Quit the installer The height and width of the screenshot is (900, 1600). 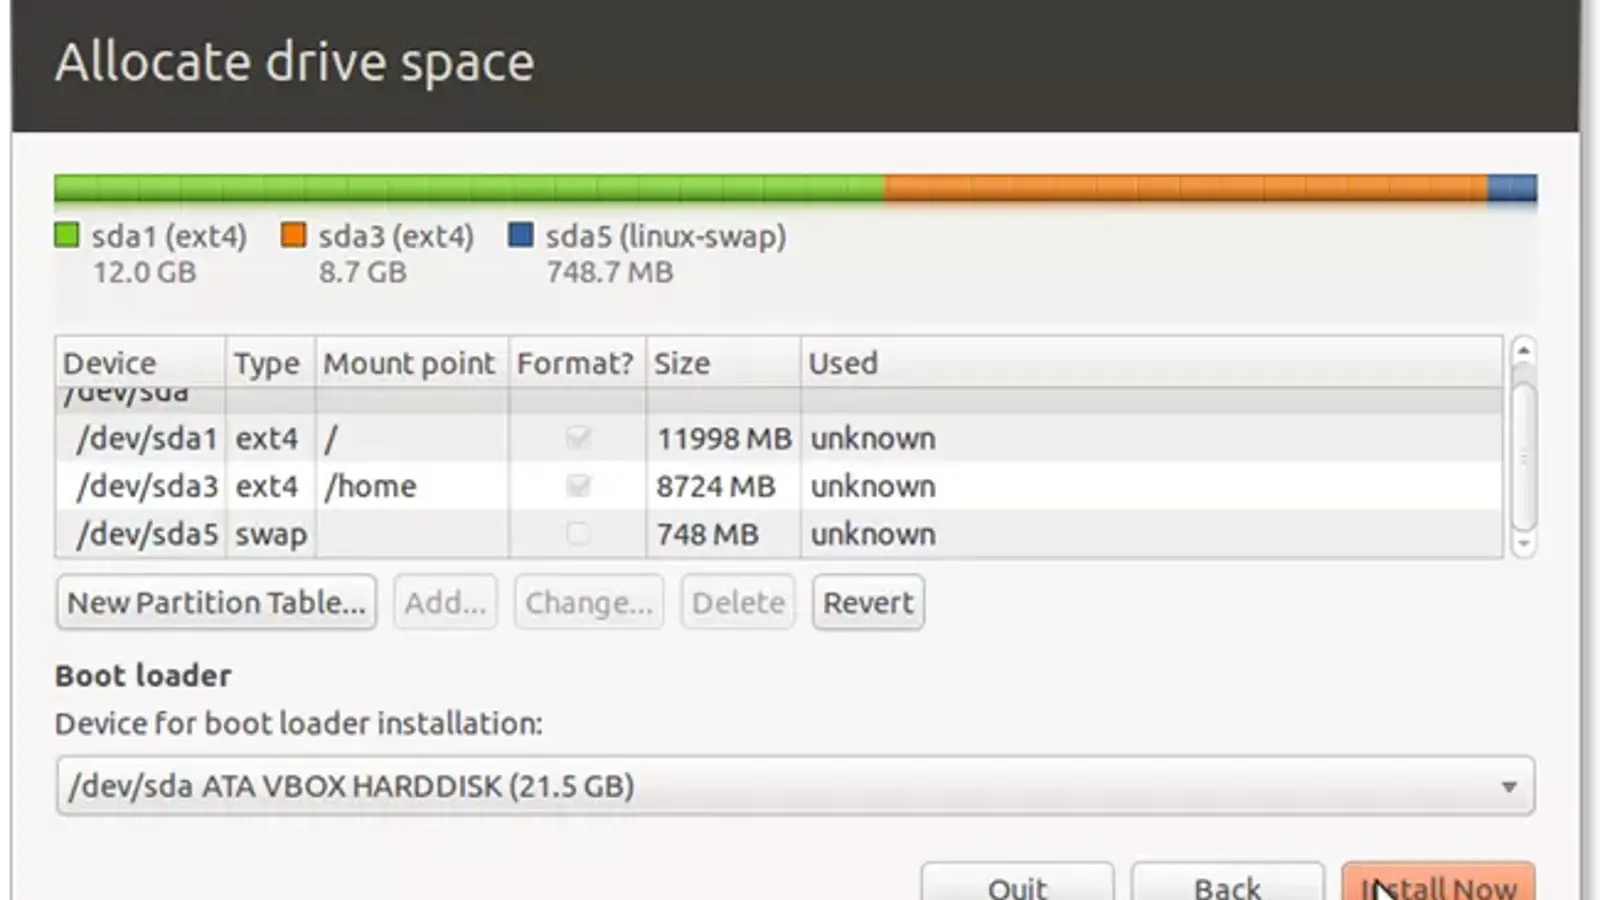[x=1017, y=882]
